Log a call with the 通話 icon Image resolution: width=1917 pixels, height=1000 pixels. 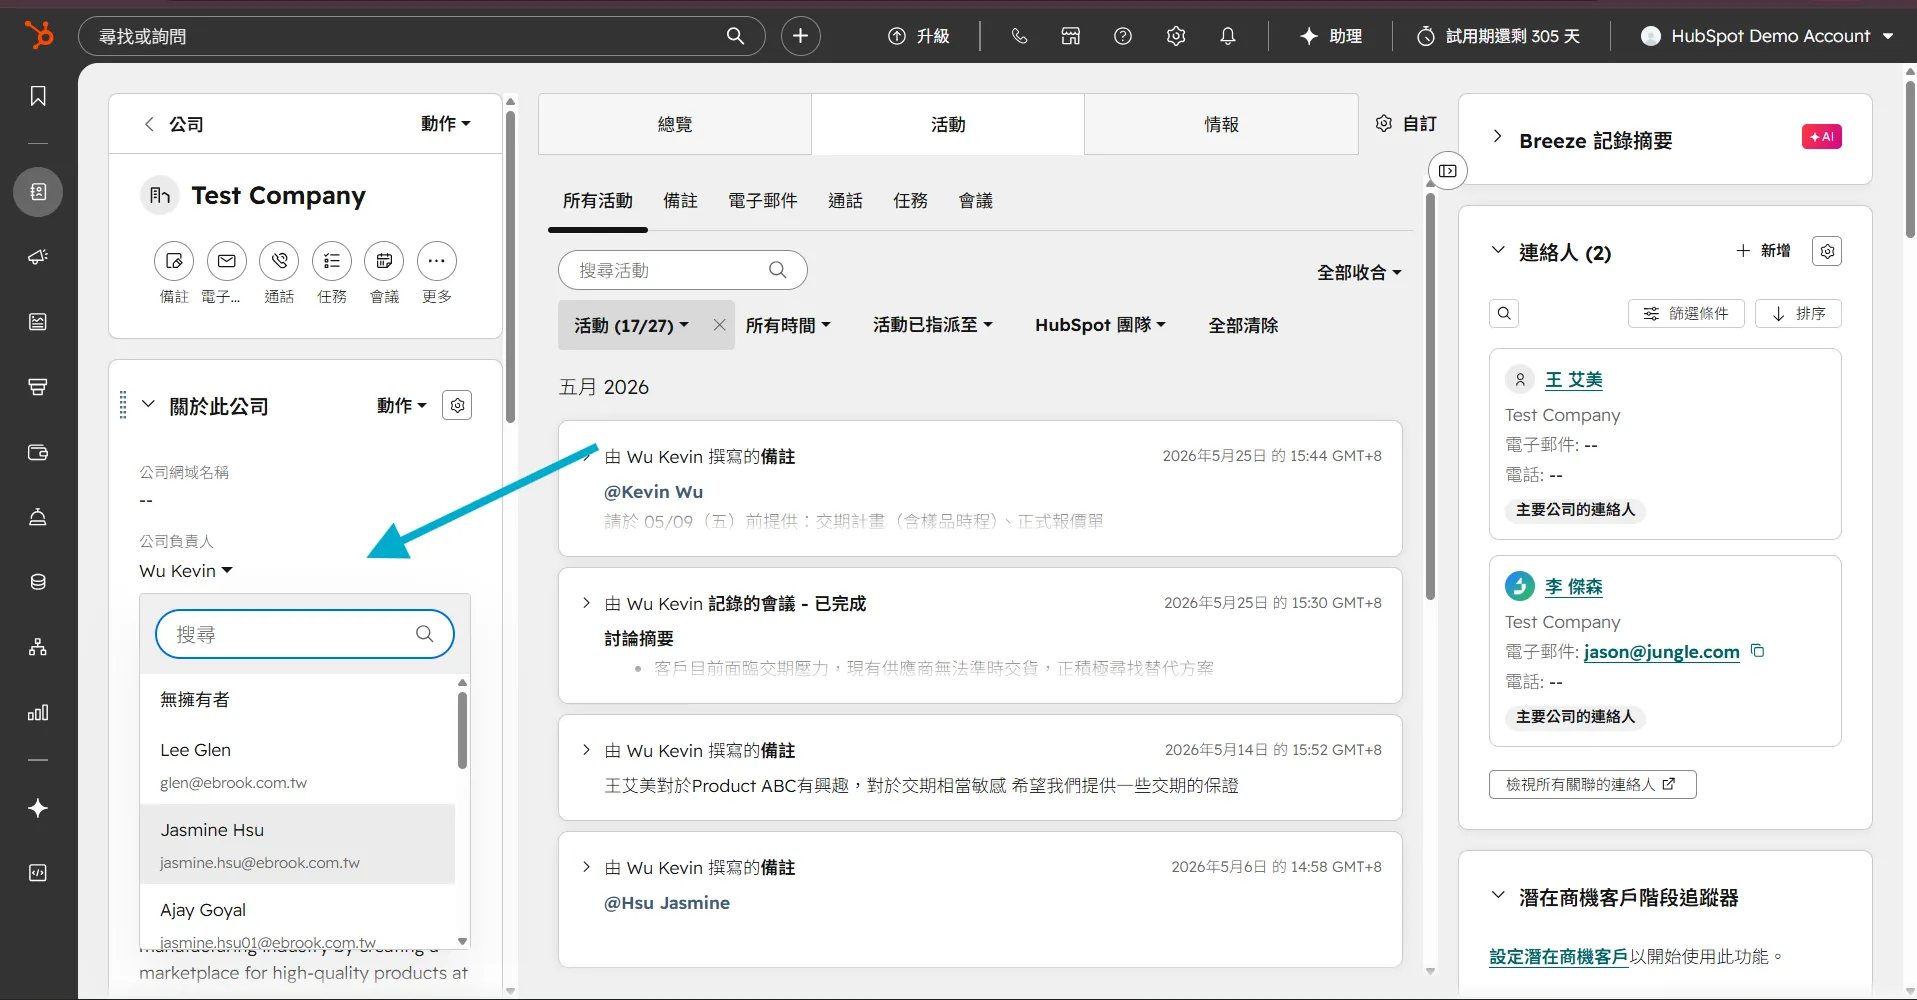click(279, 261)
